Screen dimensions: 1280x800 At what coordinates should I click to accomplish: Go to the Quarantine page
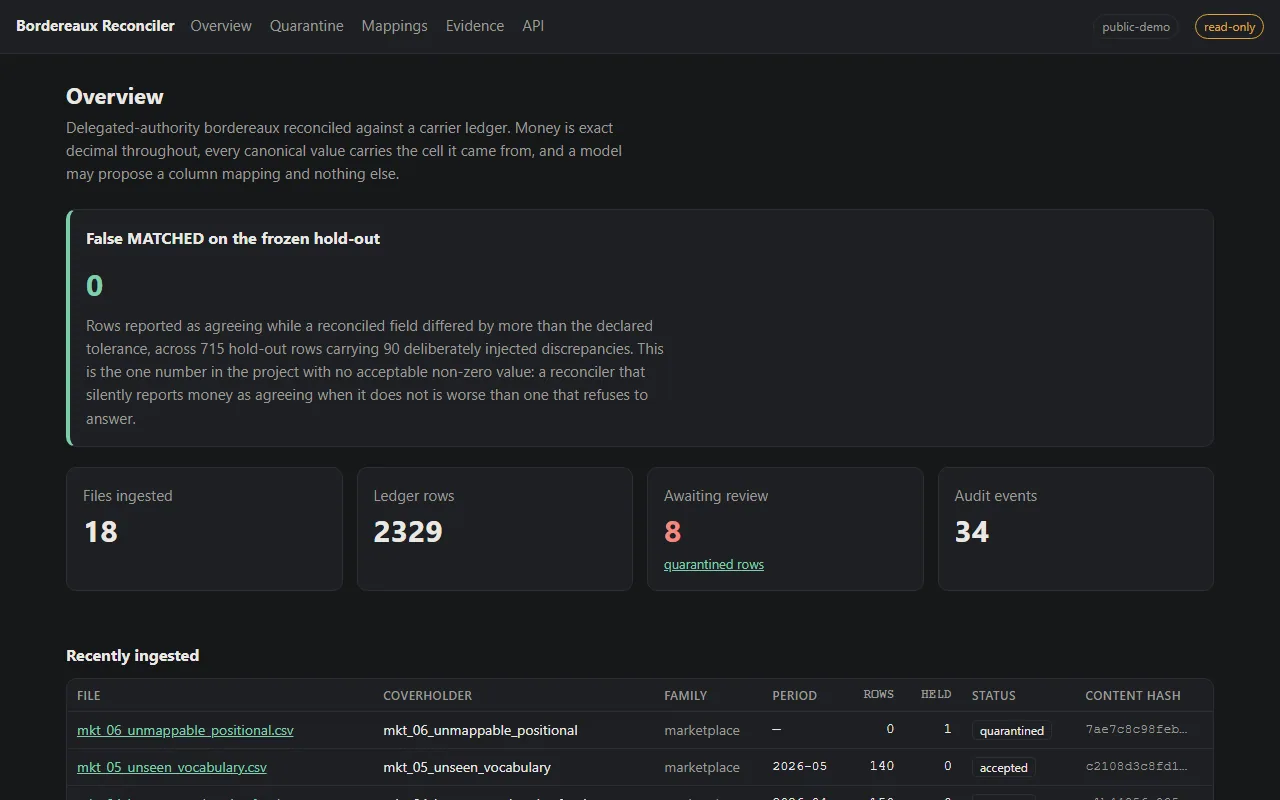307,26
